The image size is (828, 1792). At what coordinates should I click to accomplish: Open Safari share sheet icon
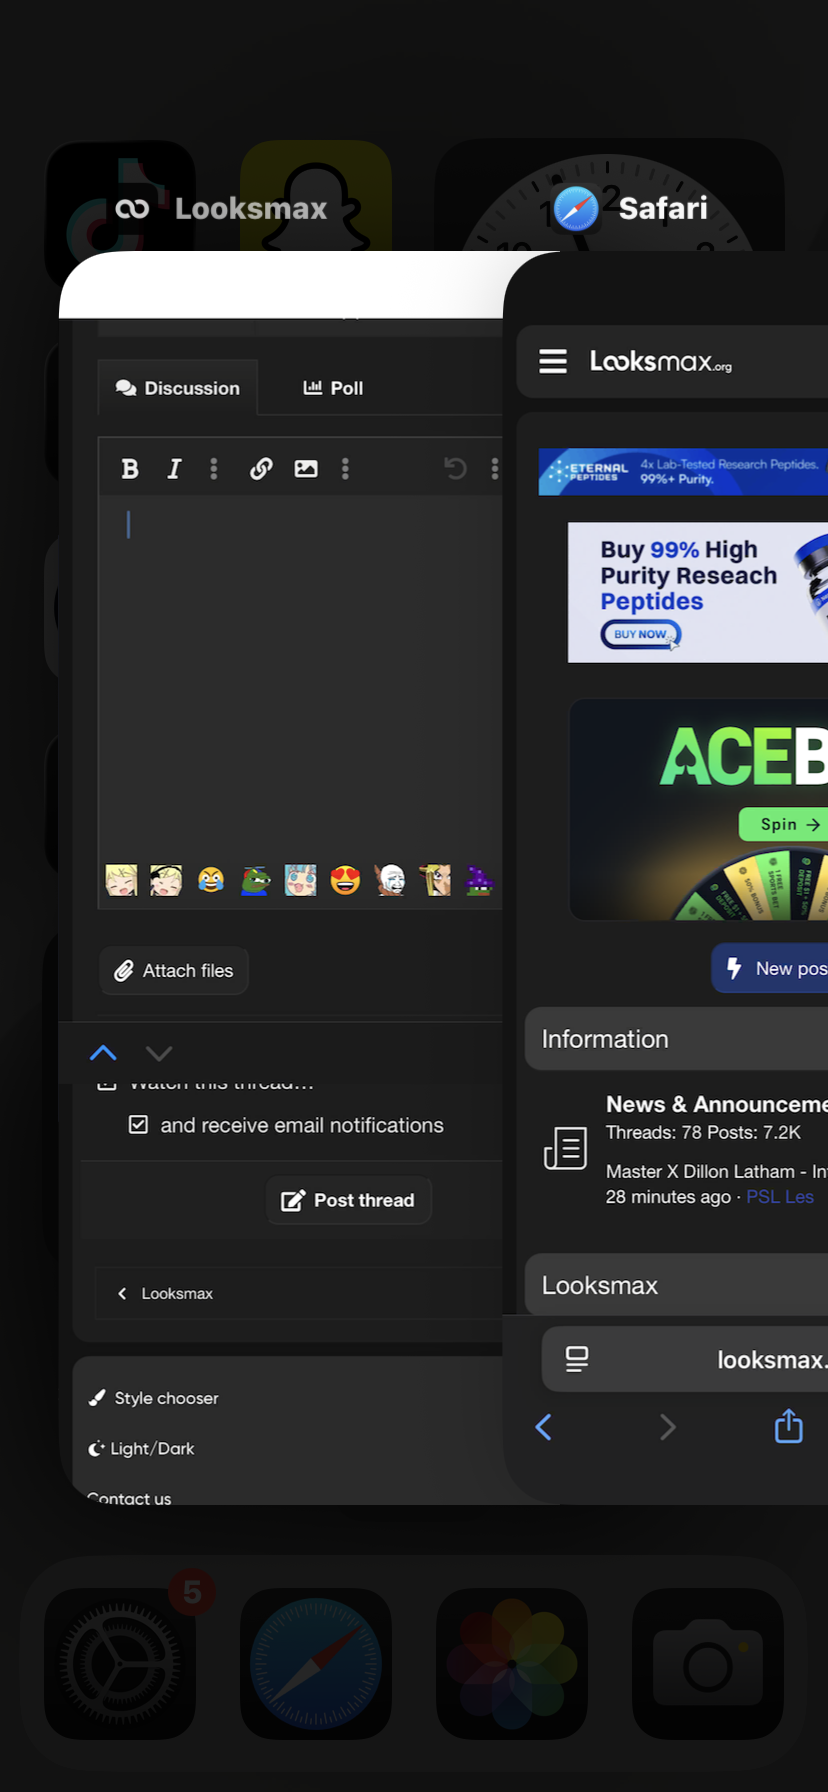(789, 1425)
